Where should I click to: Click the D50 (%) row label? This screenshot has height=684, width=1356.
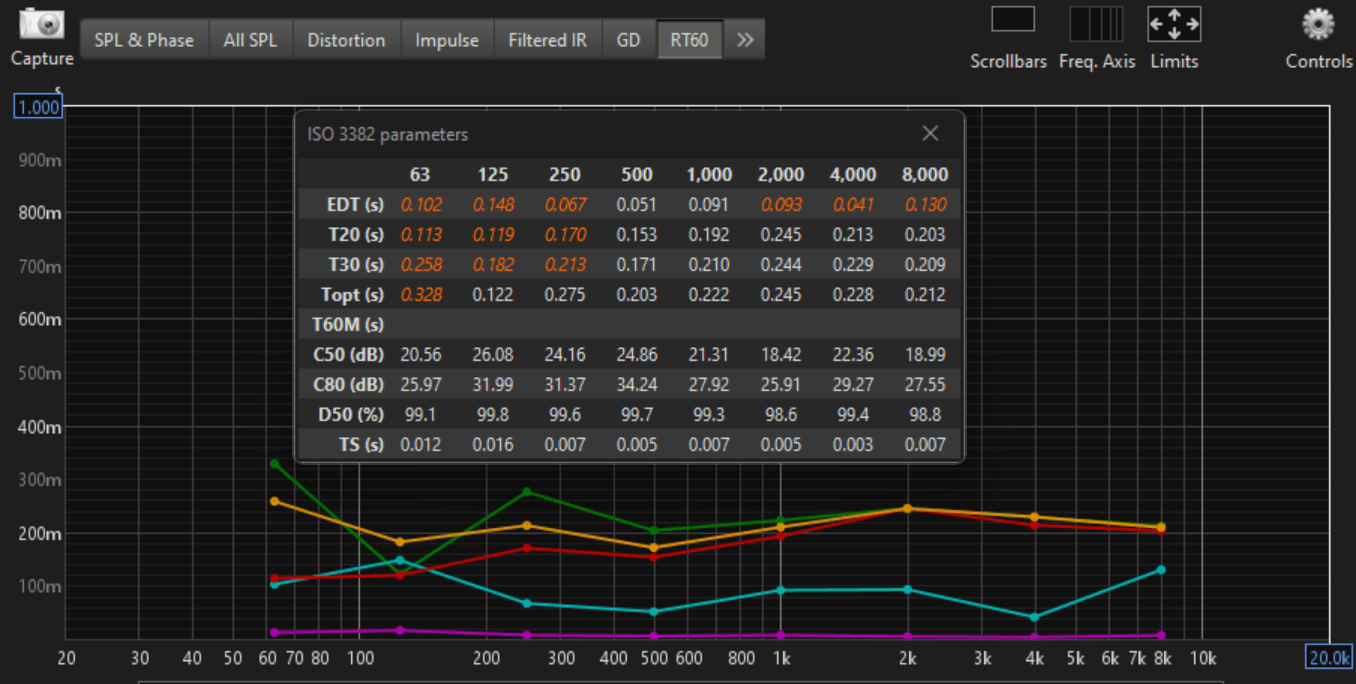coord(350,414)
